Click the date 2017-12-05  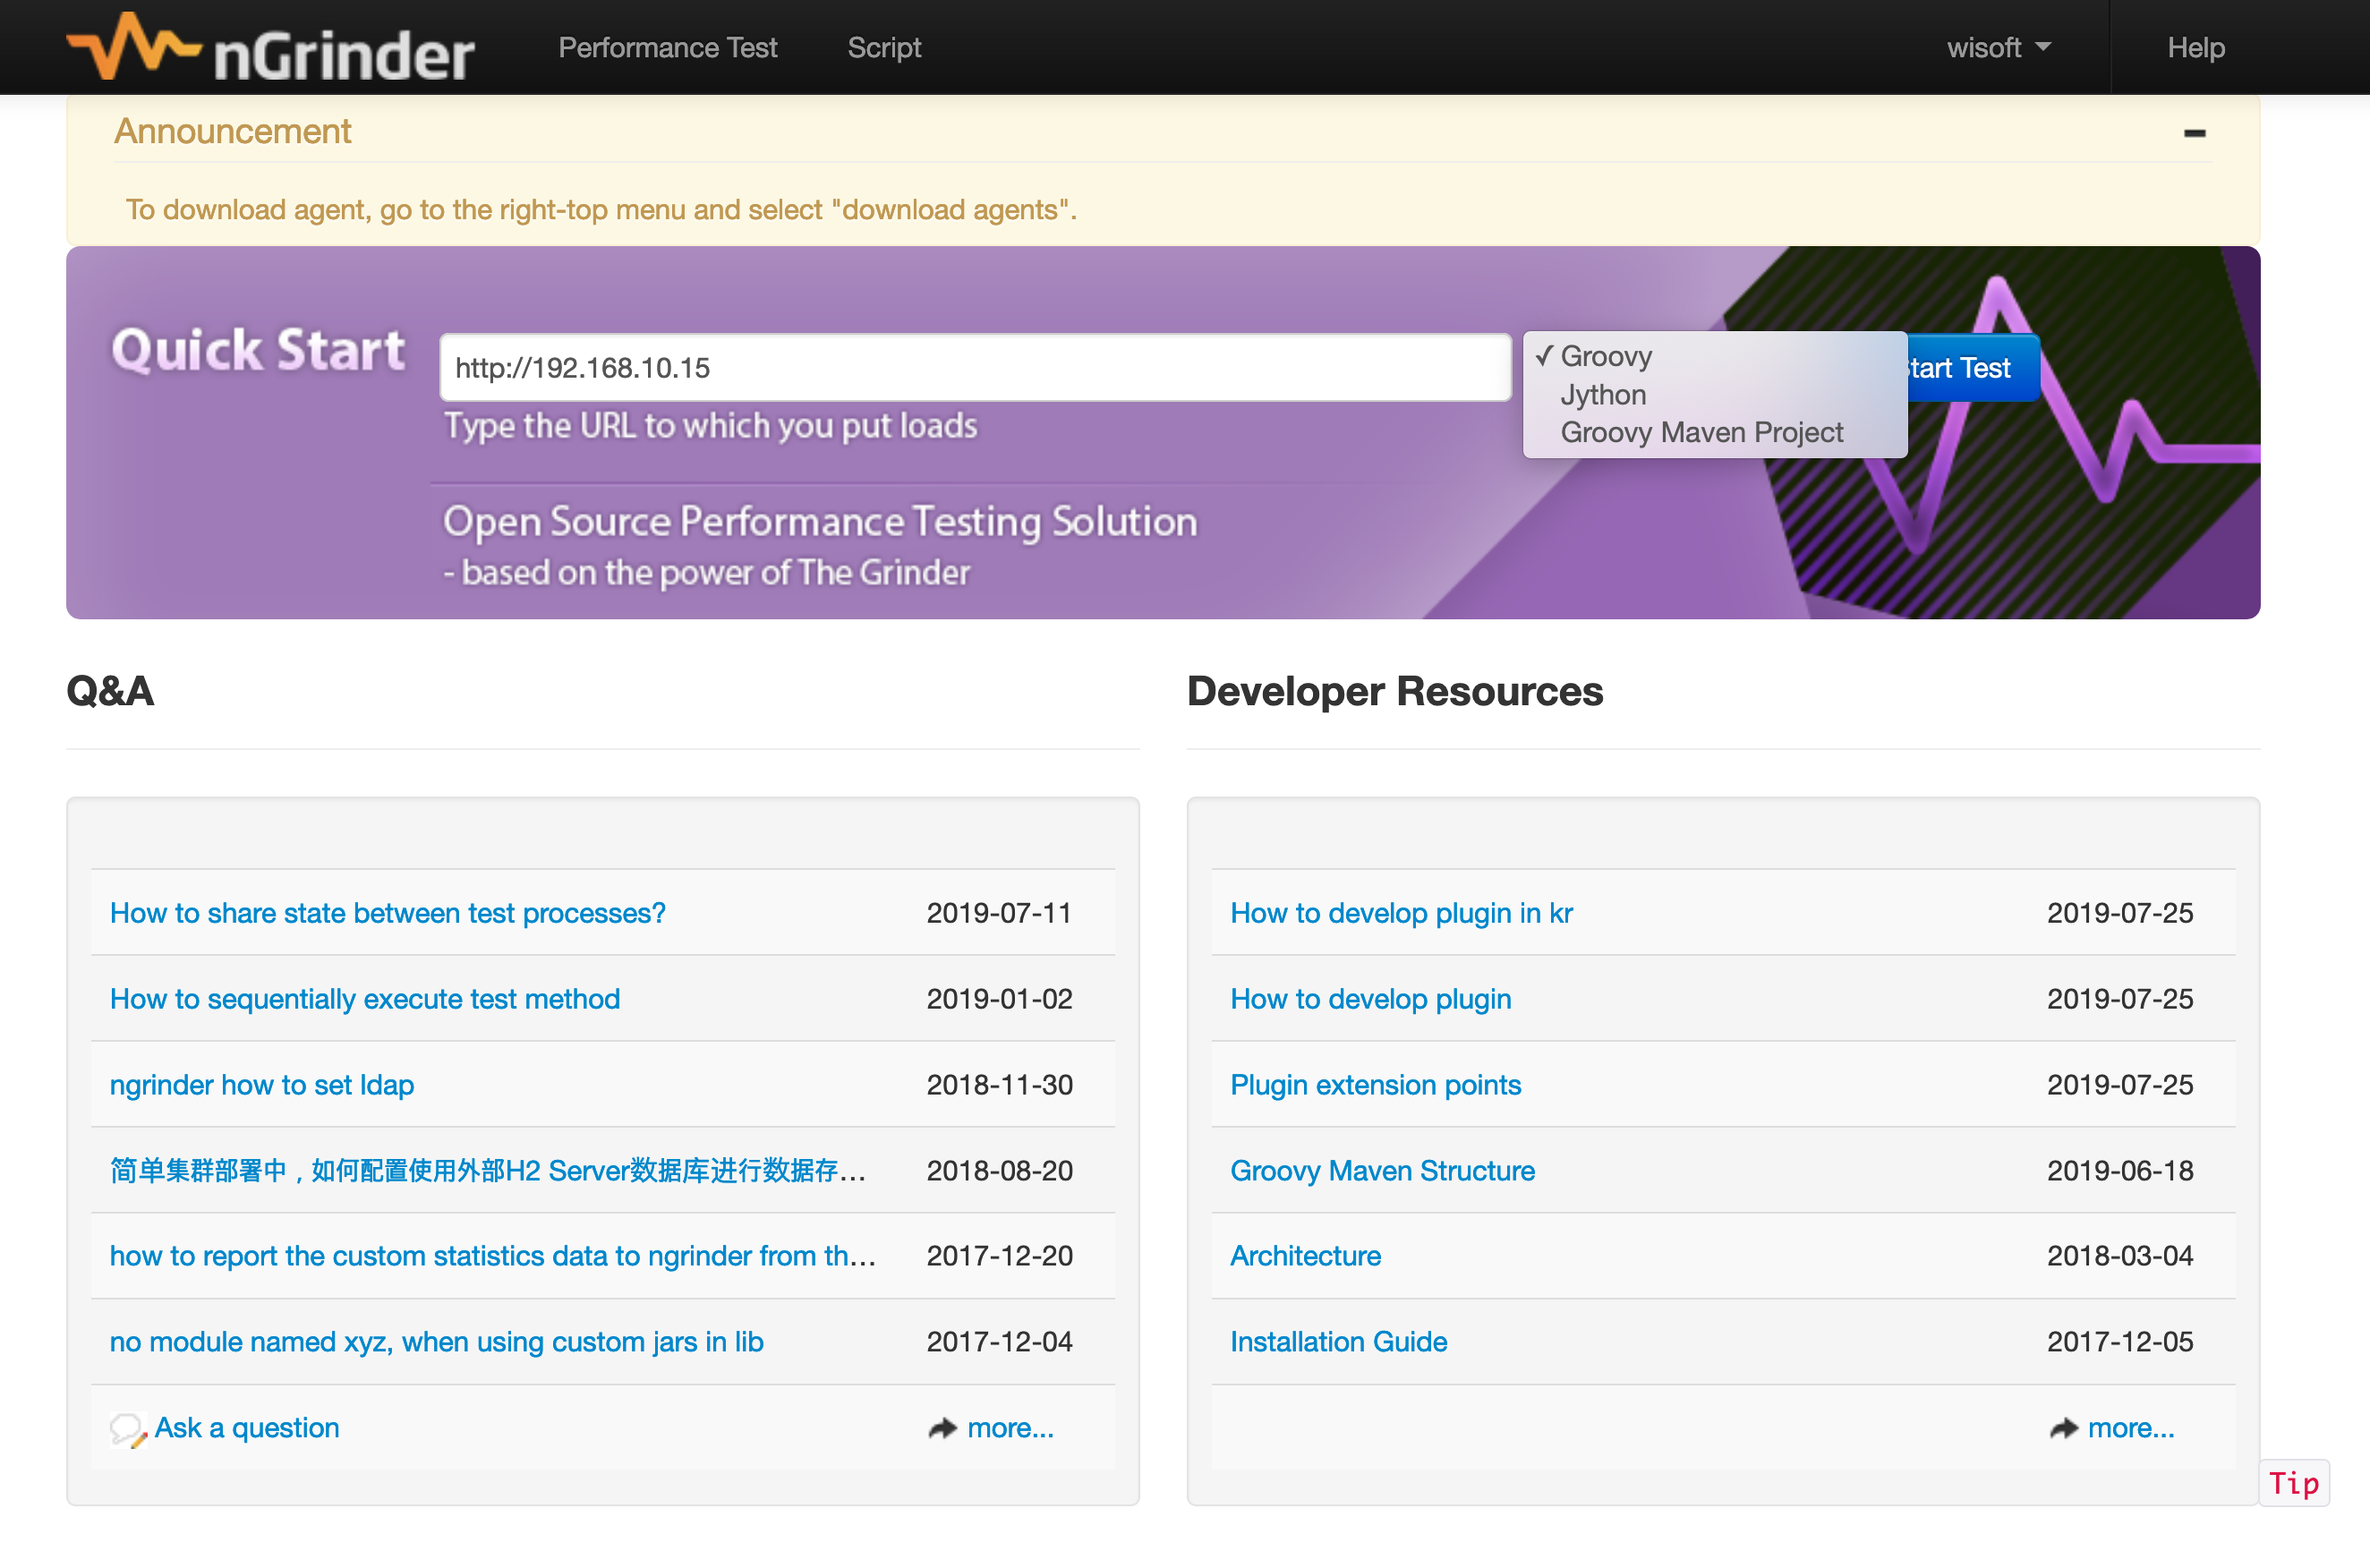click(x=2120, y=1342)
